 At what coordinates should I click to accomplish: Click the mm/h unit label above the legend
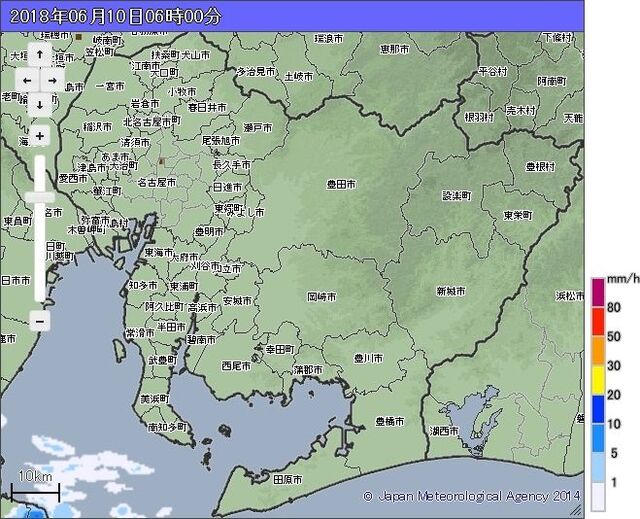tap(622, 279)
